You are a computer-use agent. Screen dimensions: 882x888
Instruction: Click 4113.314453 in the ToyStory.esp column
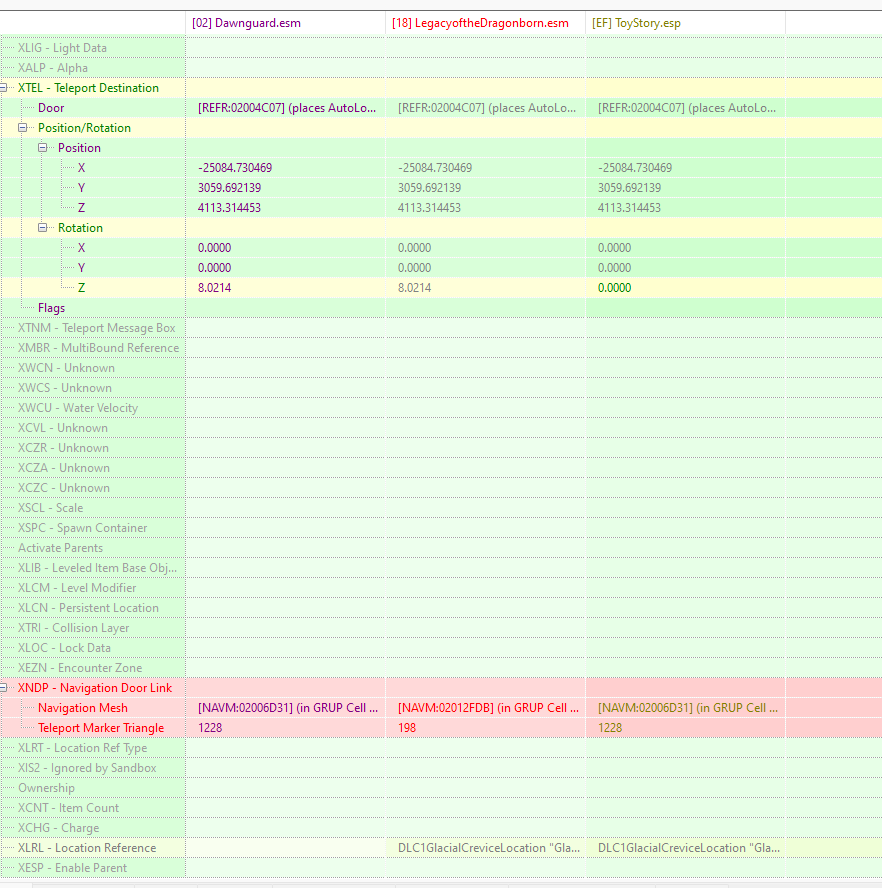pyautogui.click(x=629, y=208)
